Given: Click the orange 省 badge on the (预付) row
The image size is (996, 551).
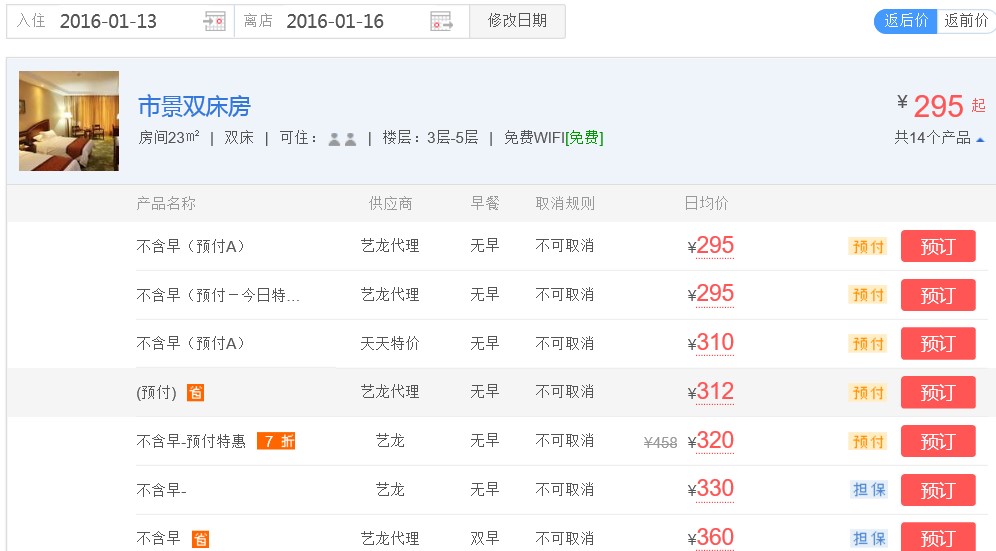Looking at the screenshot, I should [196, 393].
